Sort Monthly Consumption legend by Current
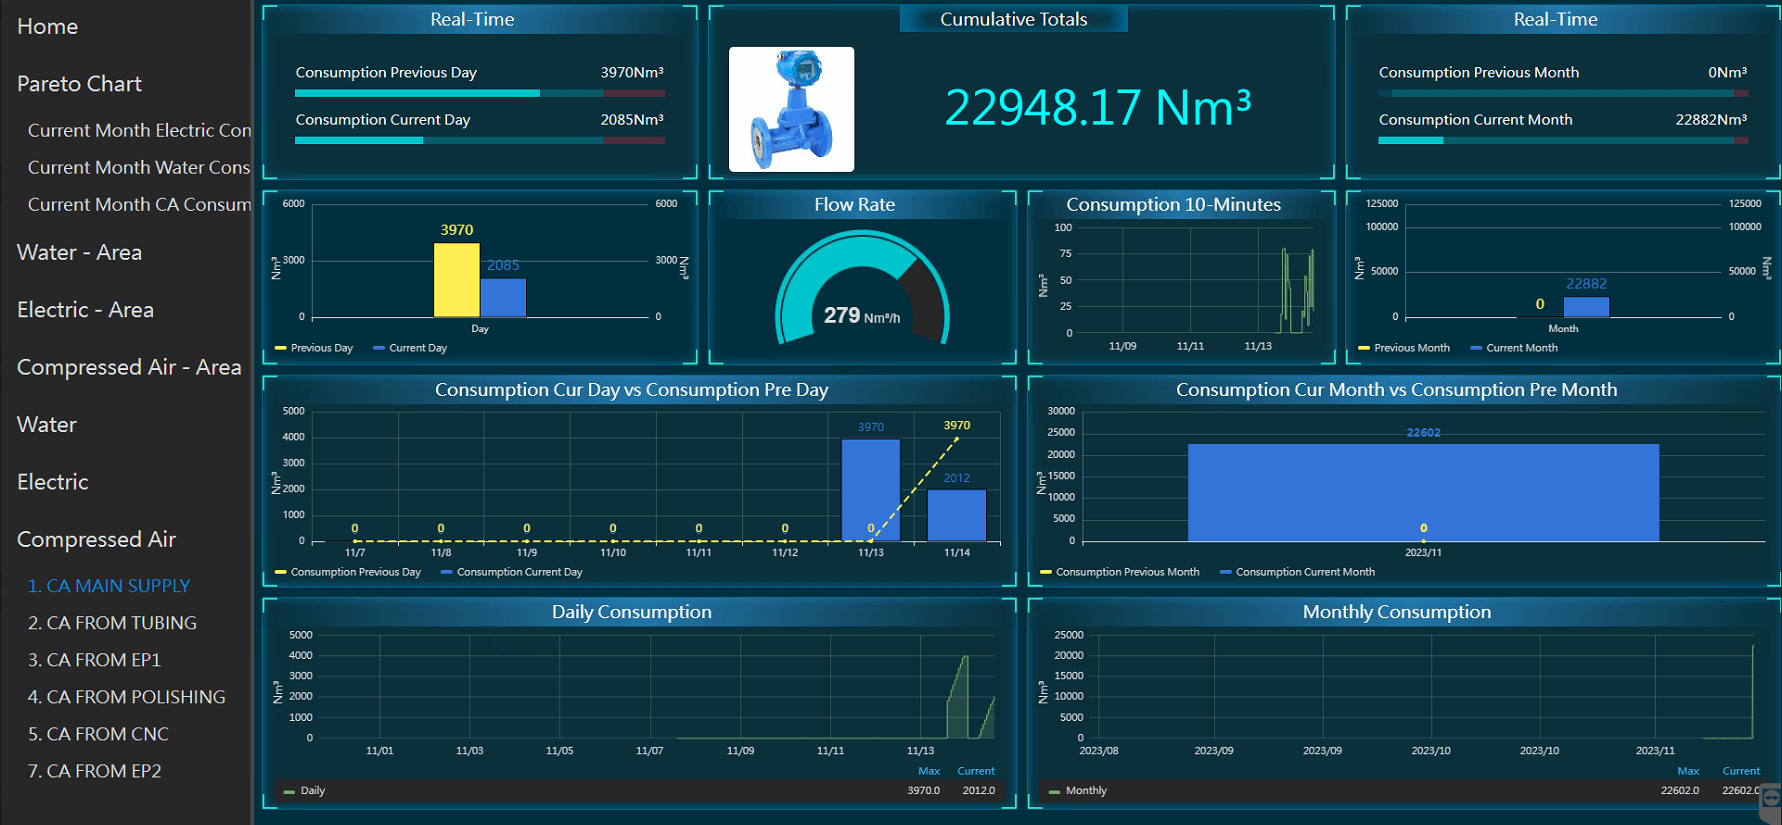Image resolution: width=1782 pixels, height=825 pixels. tap(1740, 771)
